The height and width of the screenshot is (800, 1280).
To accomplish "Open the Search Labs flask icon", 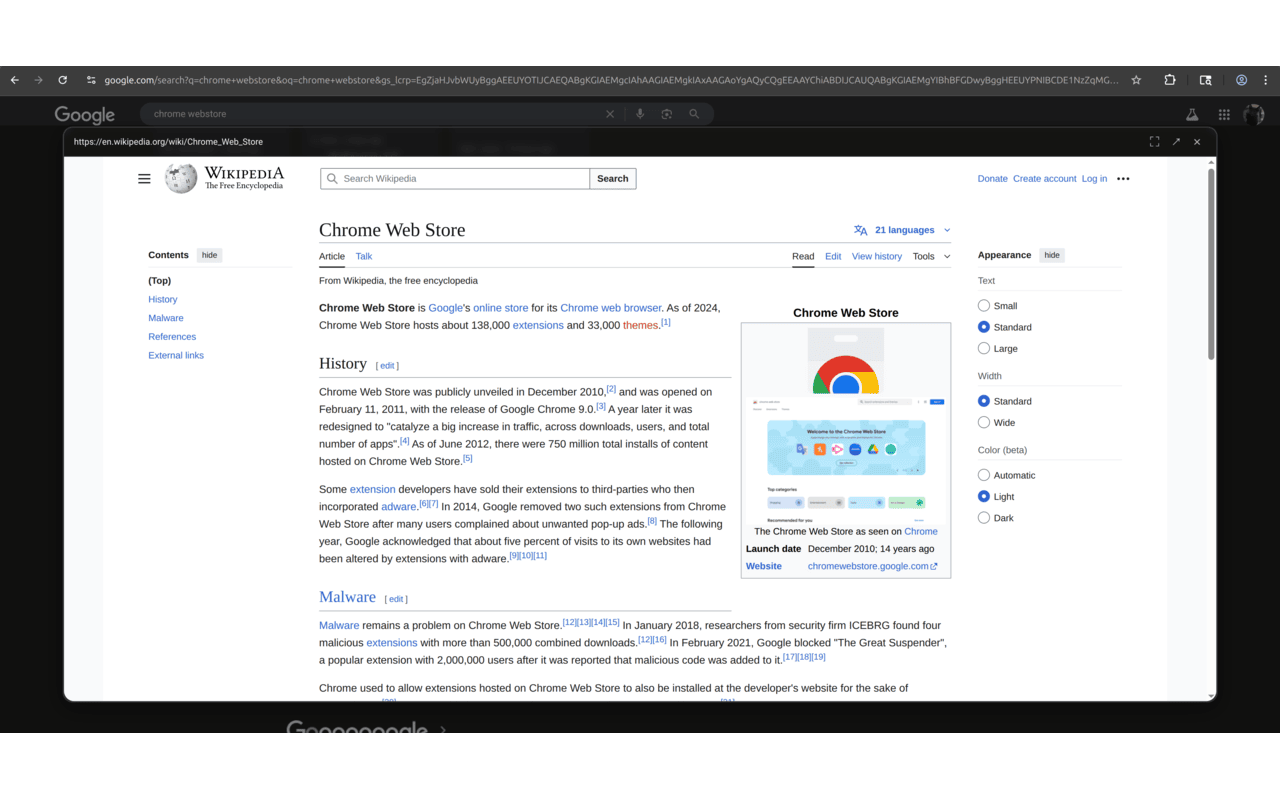I will pos(1192,115).
